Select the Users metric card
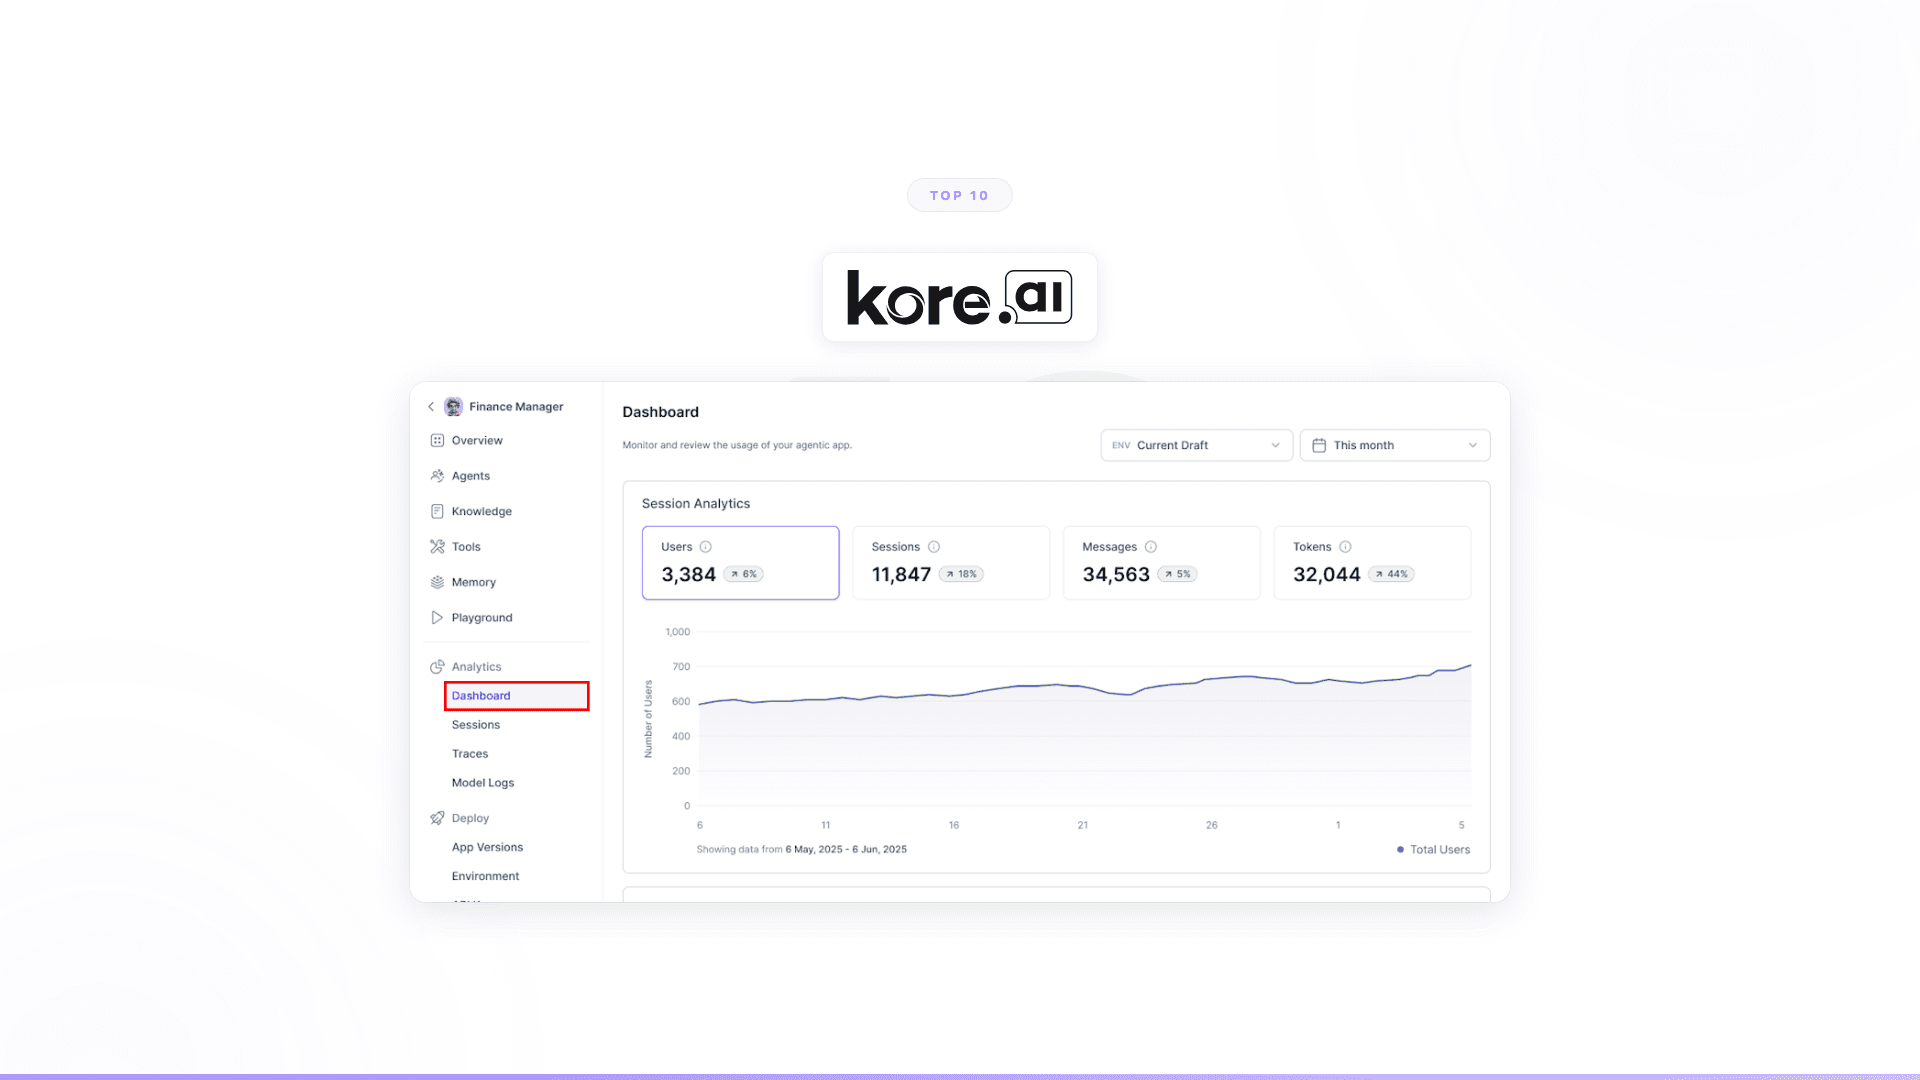This screenshot has height=1080, width=1920. pos(740,562)
